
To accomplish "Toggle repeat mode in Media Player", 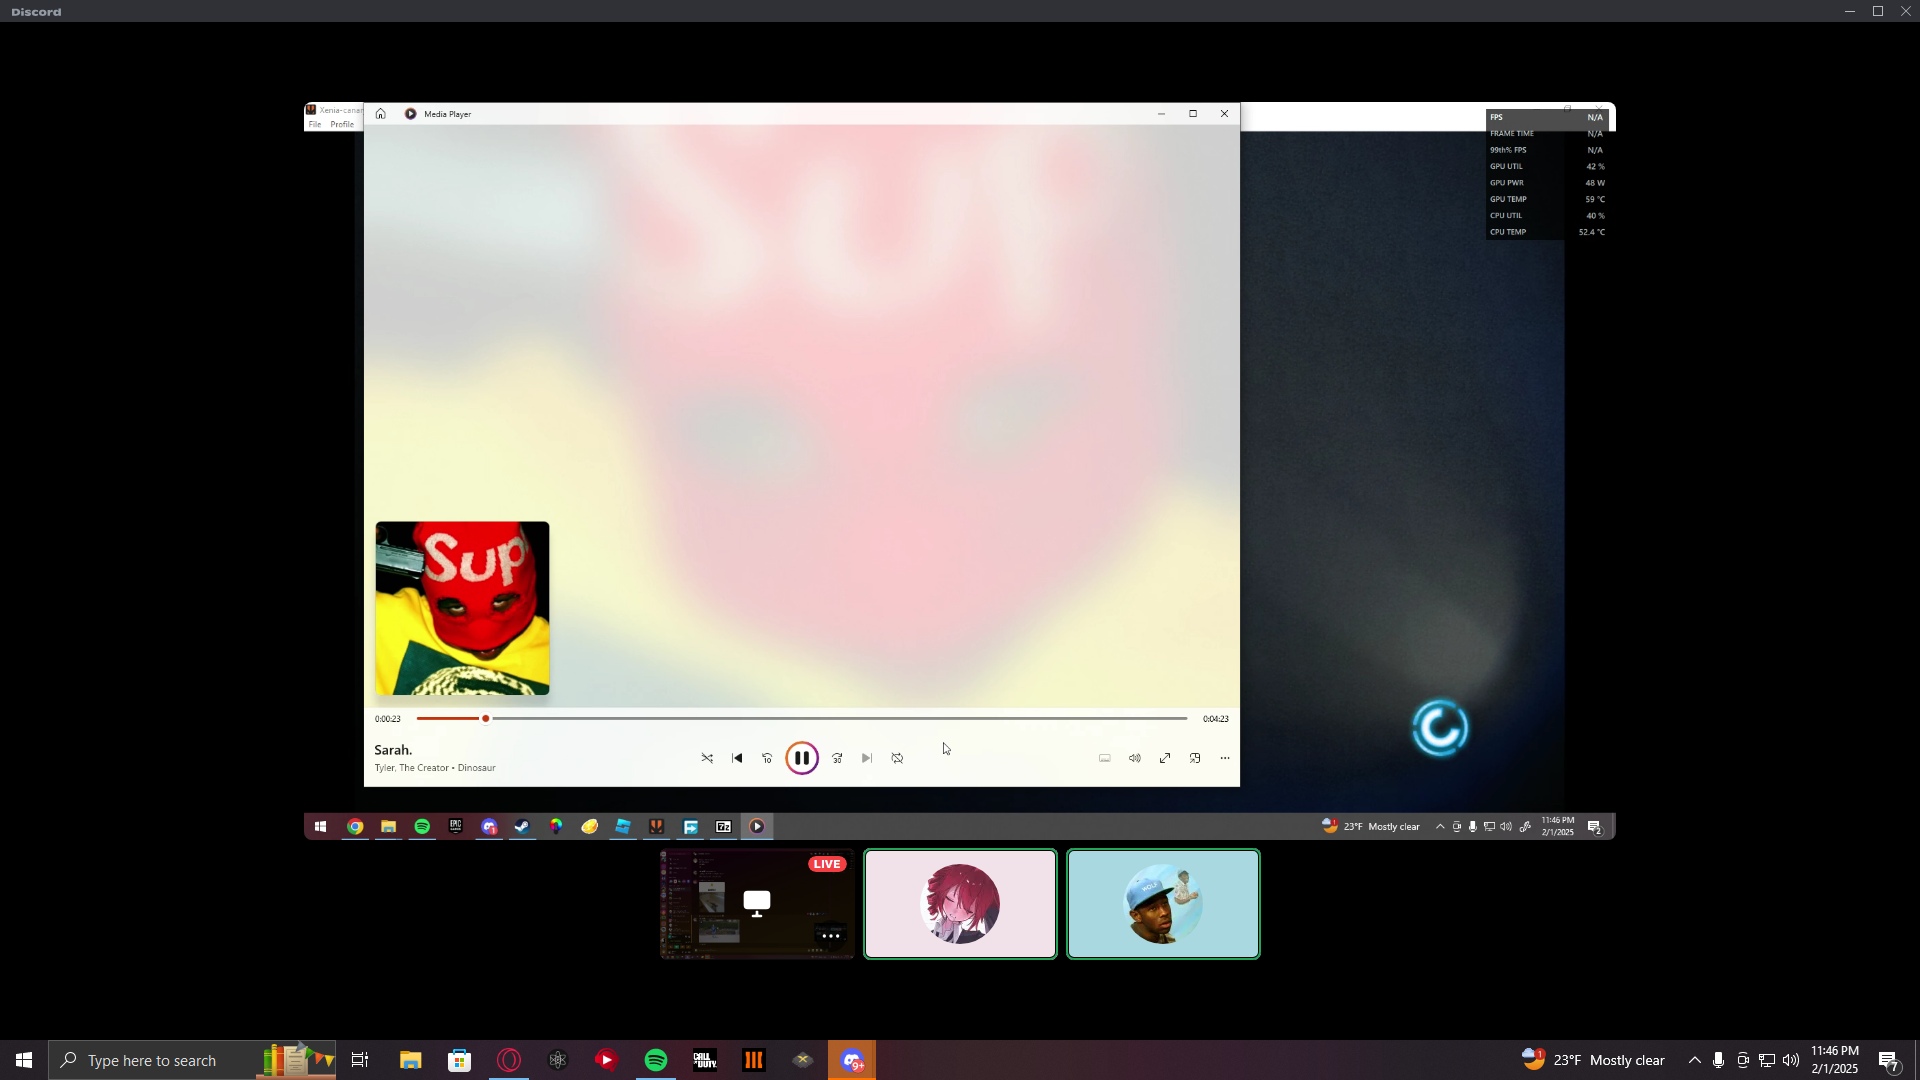I will tap(897, 758).
